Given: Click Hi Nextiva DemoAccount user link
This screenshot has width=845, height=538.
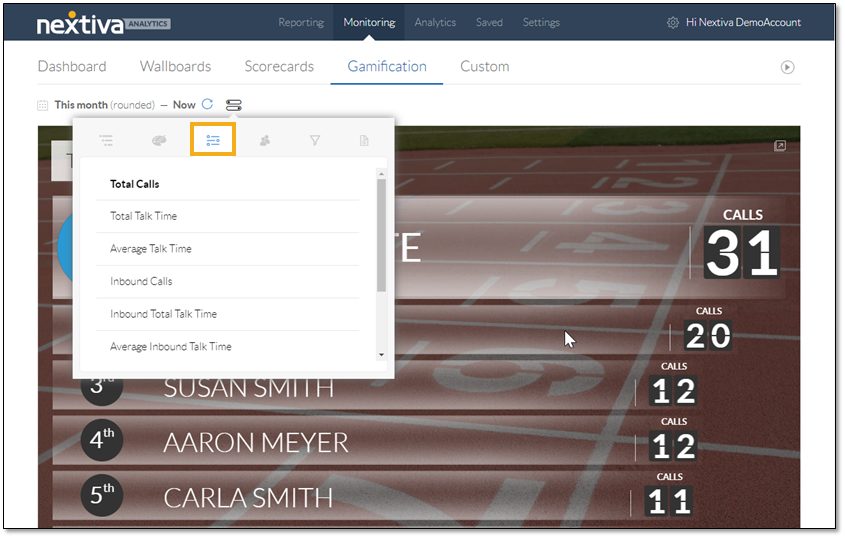Looking at the screenshot, I should coord(743,23).
